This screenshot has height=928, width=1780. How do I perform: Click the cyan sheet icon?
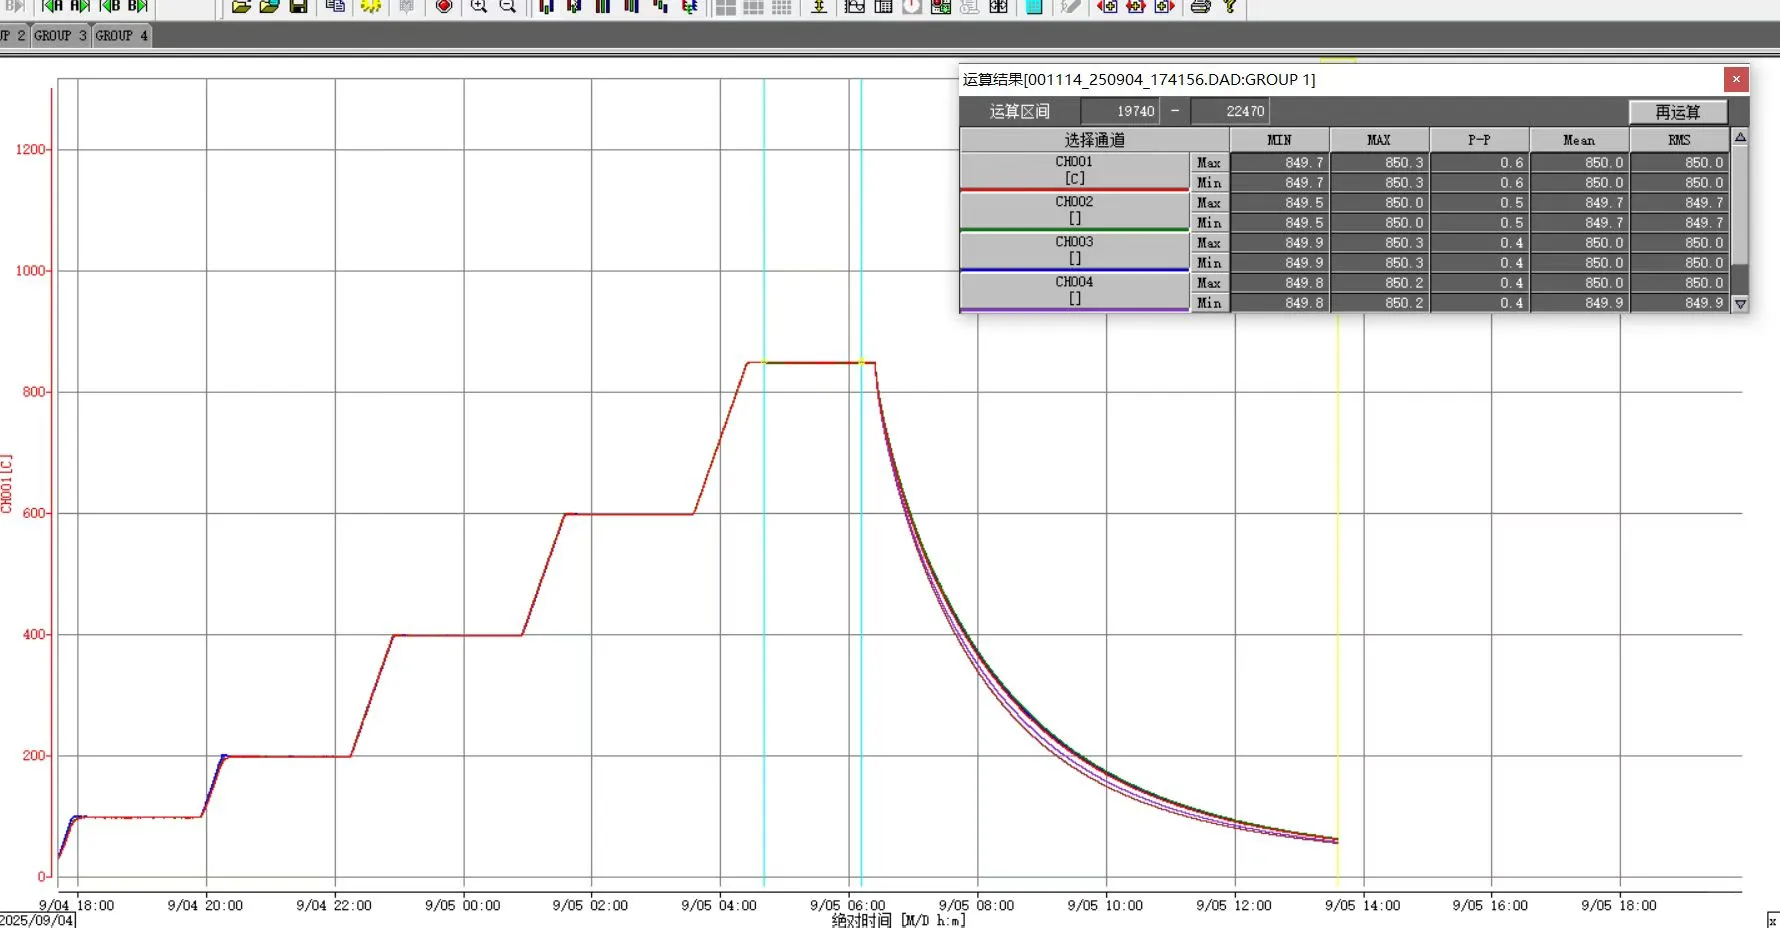coord(1035,6)
